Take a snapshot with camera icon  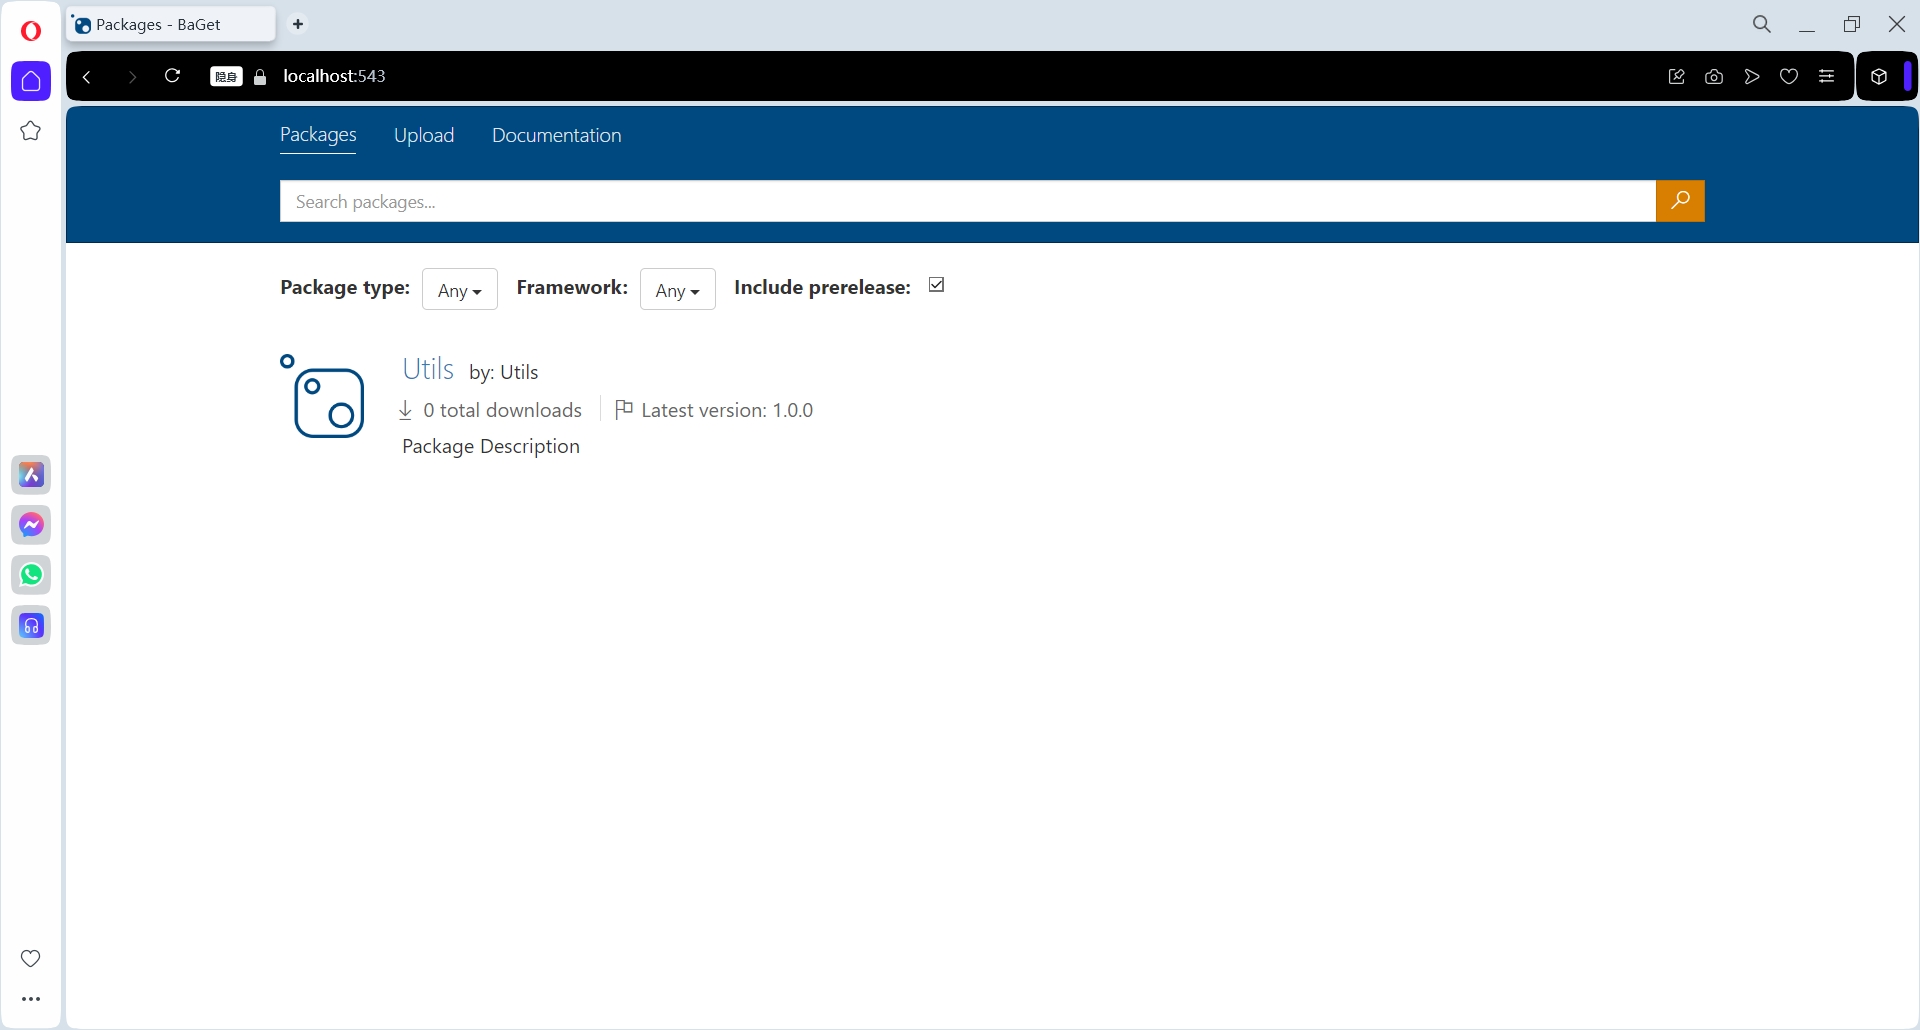(x=1714, y=77)
